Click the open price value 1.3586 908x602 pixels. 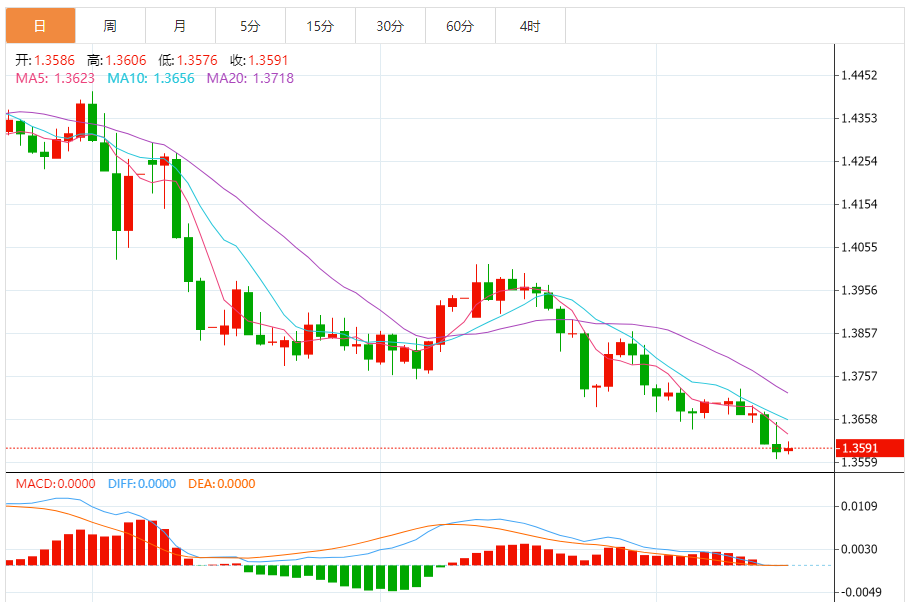[54, 60]
